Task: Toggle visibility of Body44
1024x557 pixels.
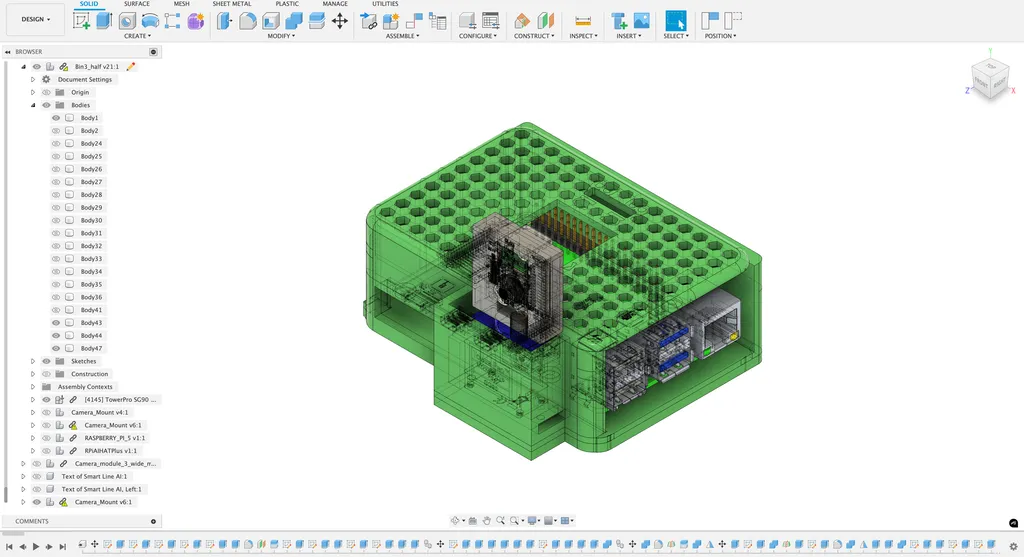Action: click(56, 335)
